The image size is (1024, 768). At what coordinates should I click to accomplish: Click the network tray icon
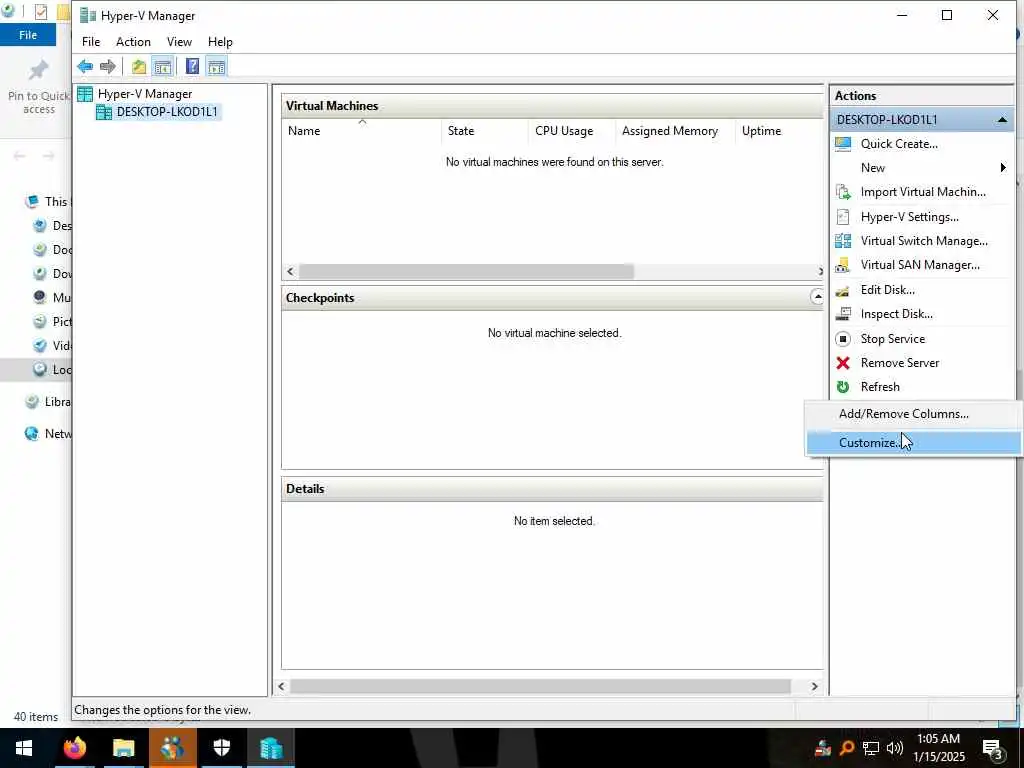point(871,748)
